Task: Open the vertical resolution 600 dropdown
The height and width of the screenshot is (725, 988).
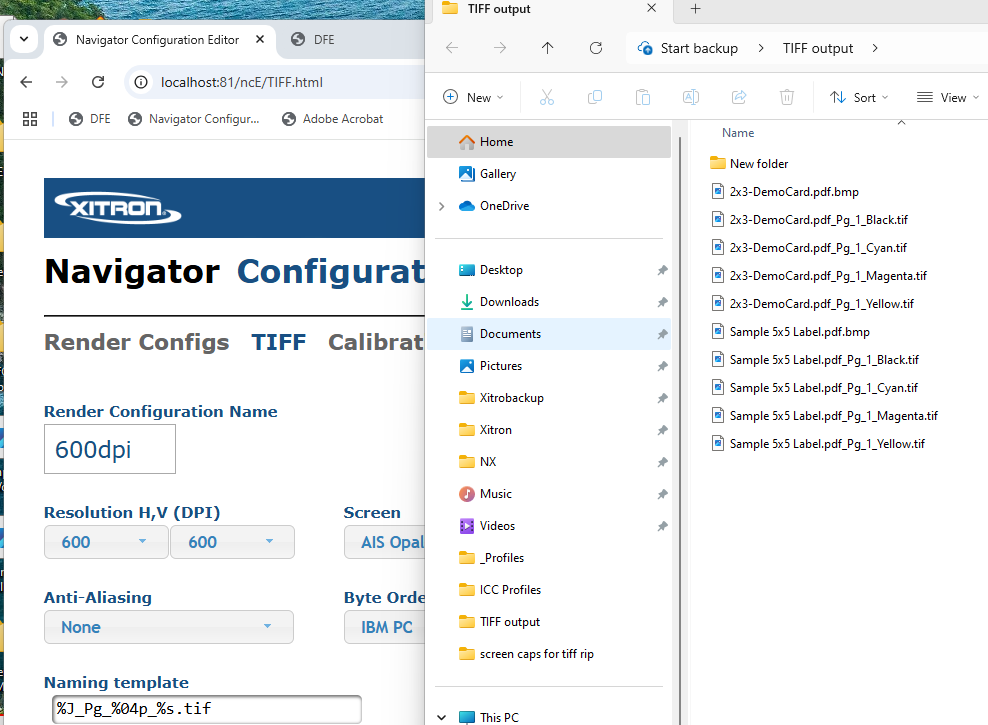Action: (233, 542)
